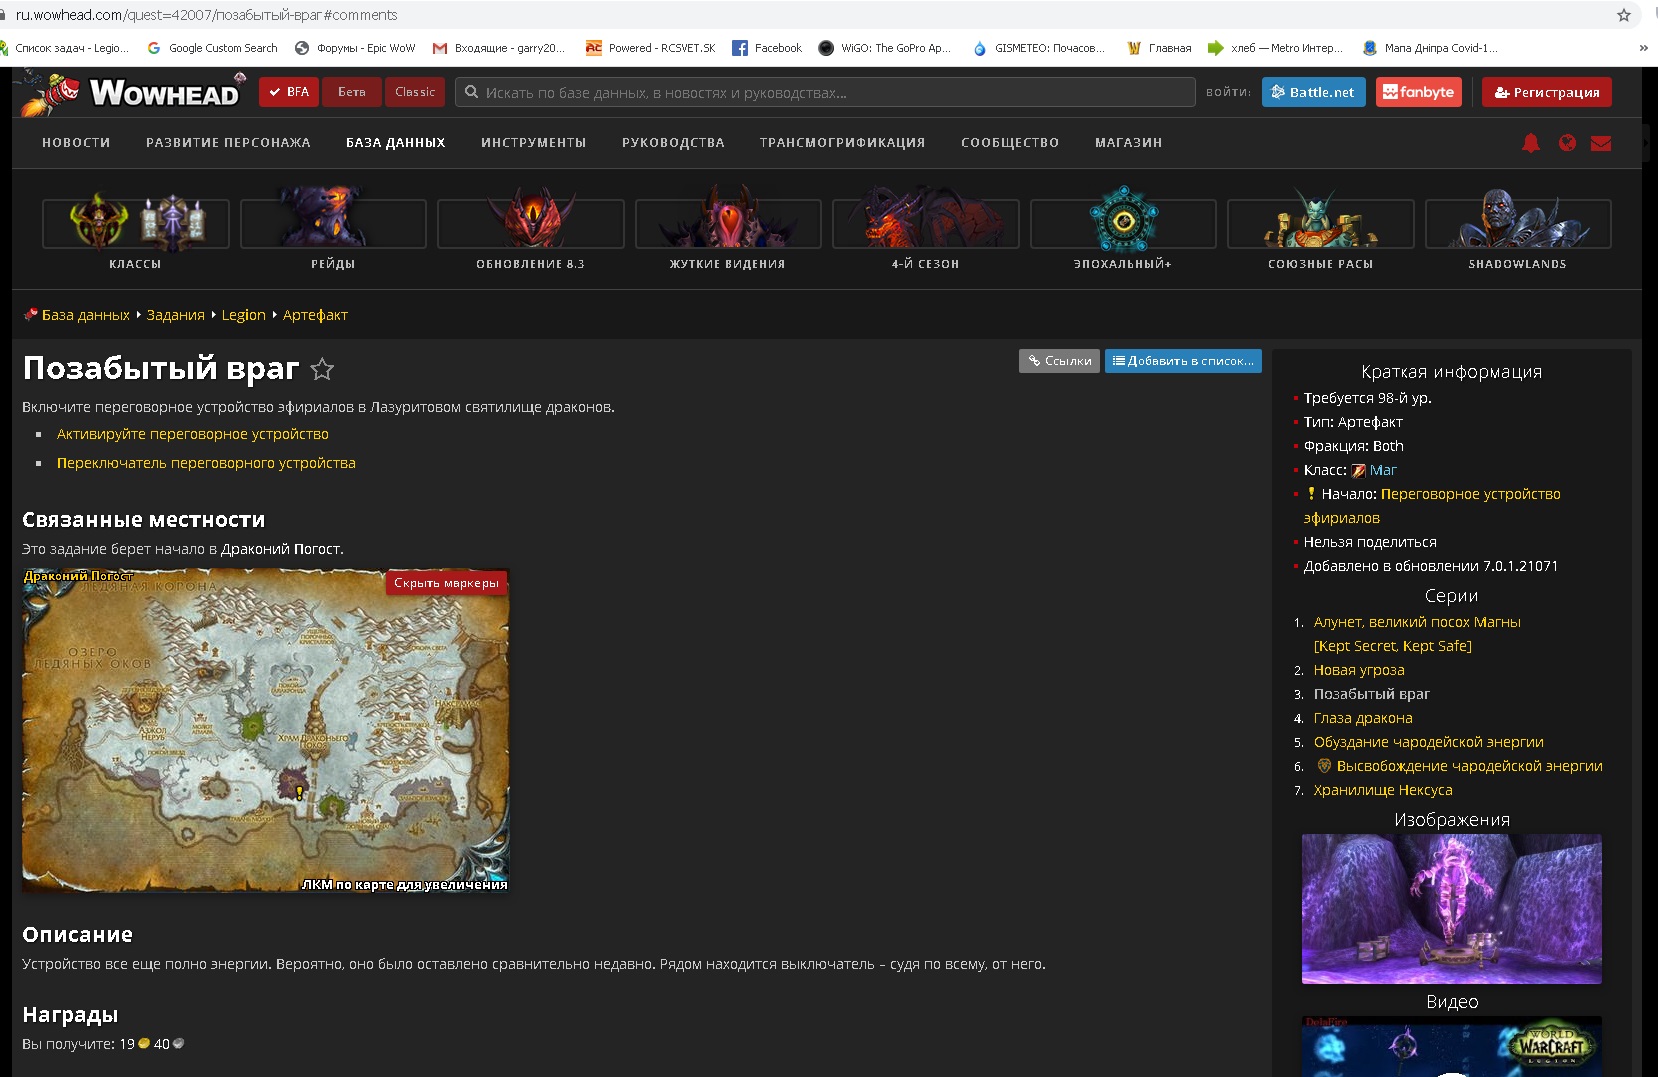This screenshot has width=1658, height=1077.
Task: Open the globe language icon
Action: 1567,143
